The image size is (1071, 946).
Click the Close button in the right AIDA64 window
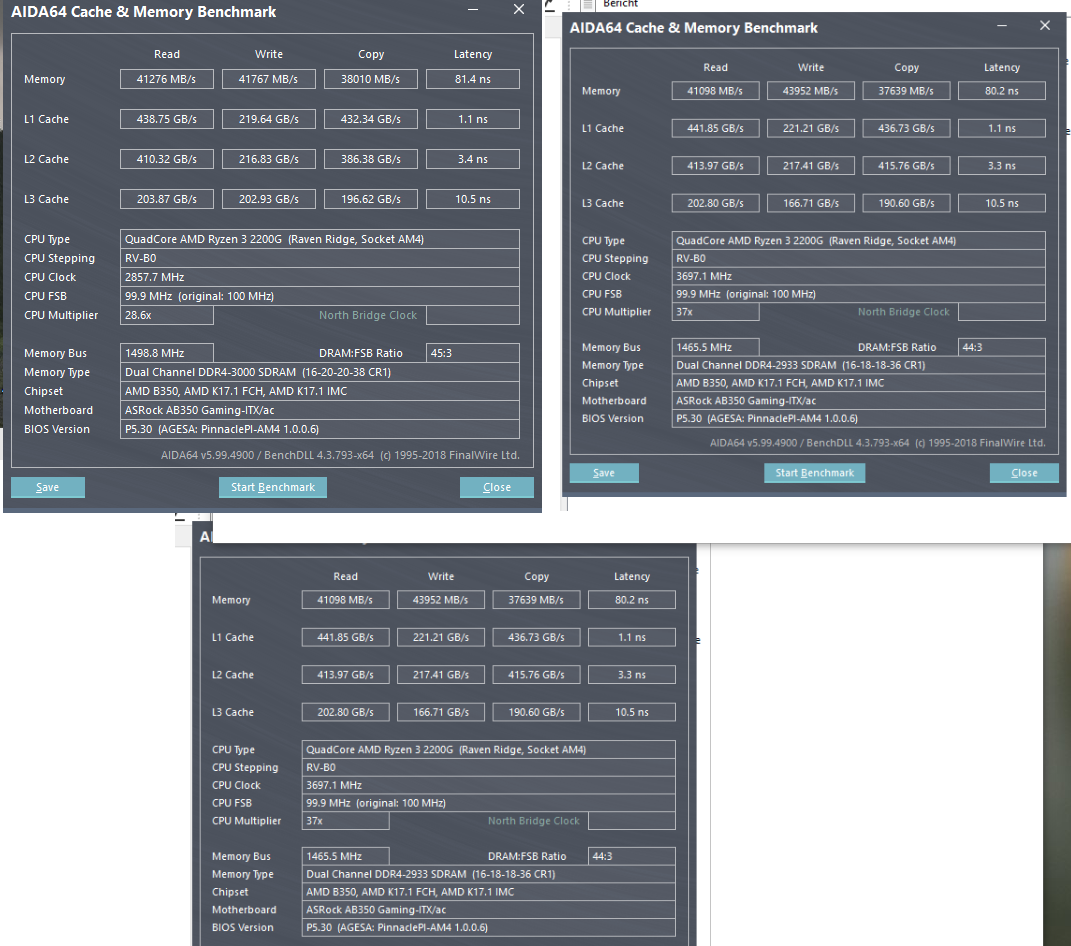[x=1024, y=473]
